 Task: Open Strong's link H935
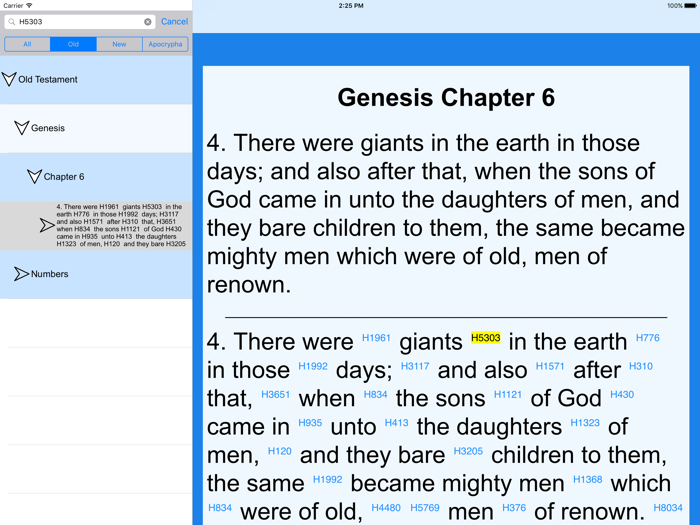coord(310,423)
